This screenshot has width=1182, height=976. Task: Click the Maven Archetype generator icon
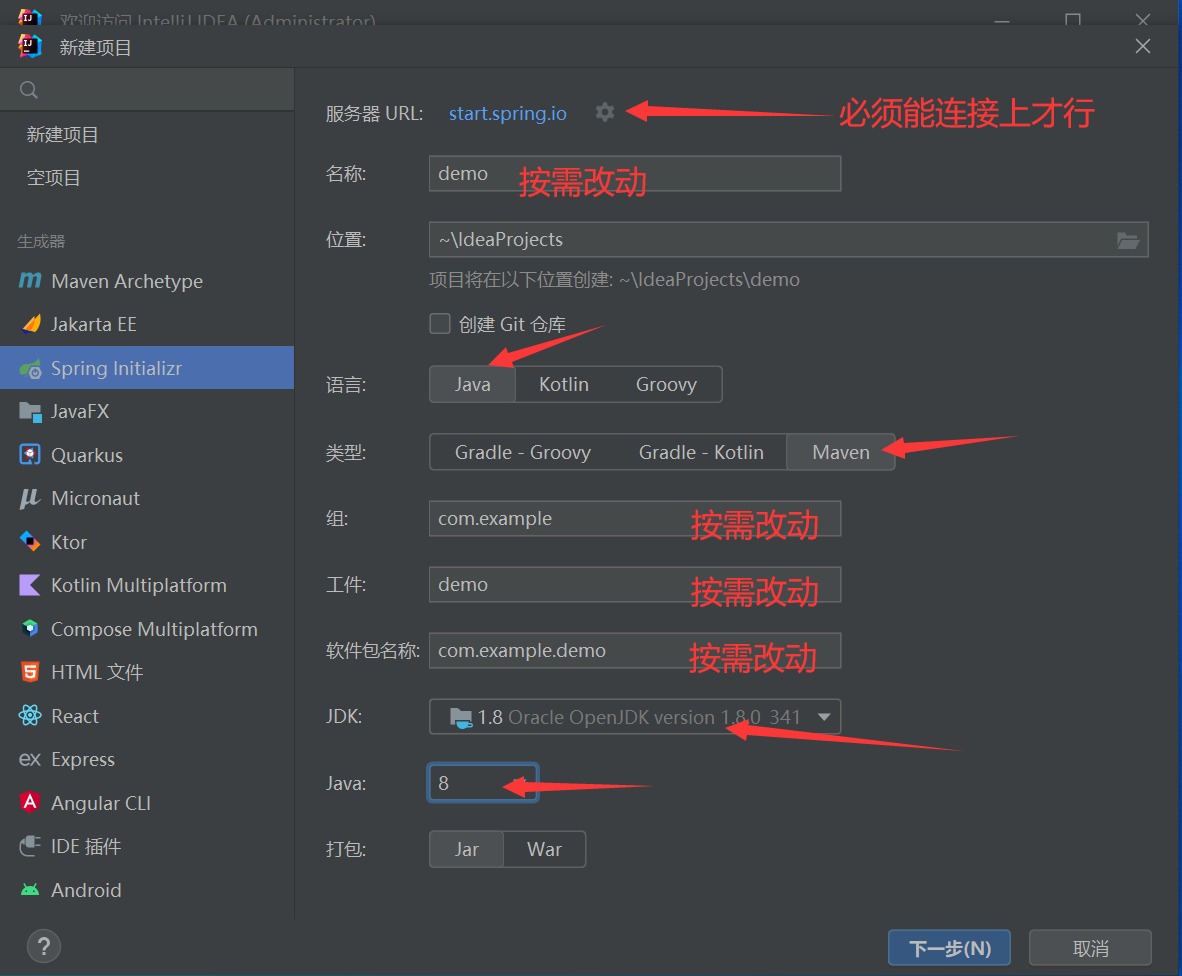30,281
